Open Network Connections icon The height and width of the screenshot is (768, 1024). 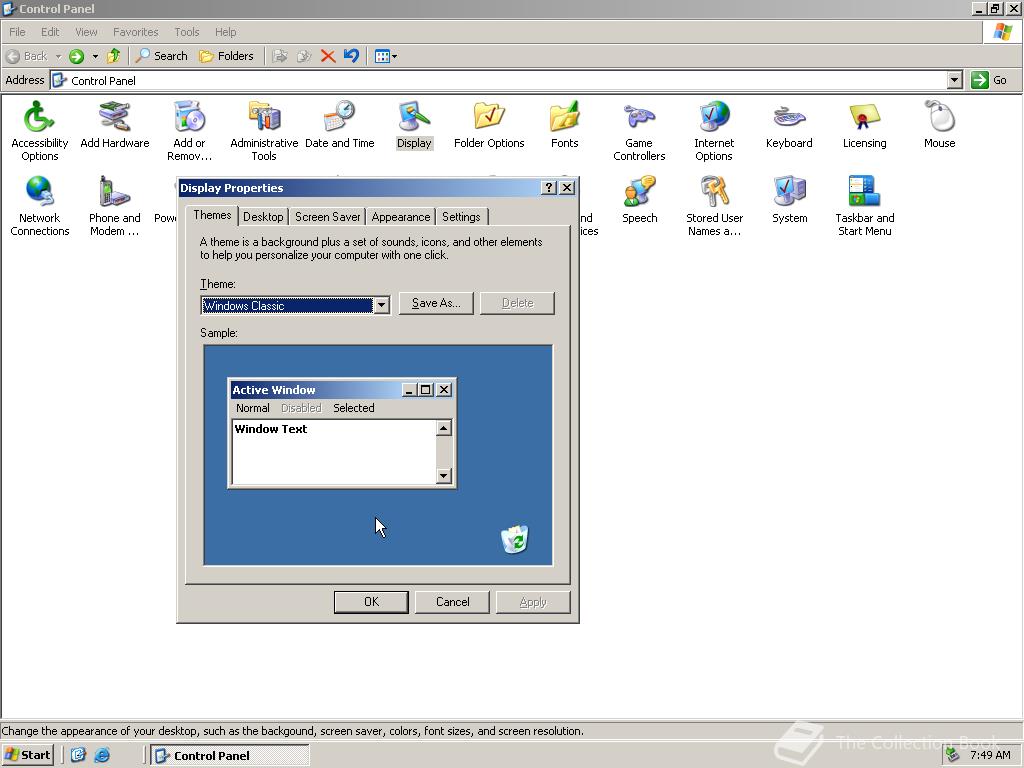39,205
